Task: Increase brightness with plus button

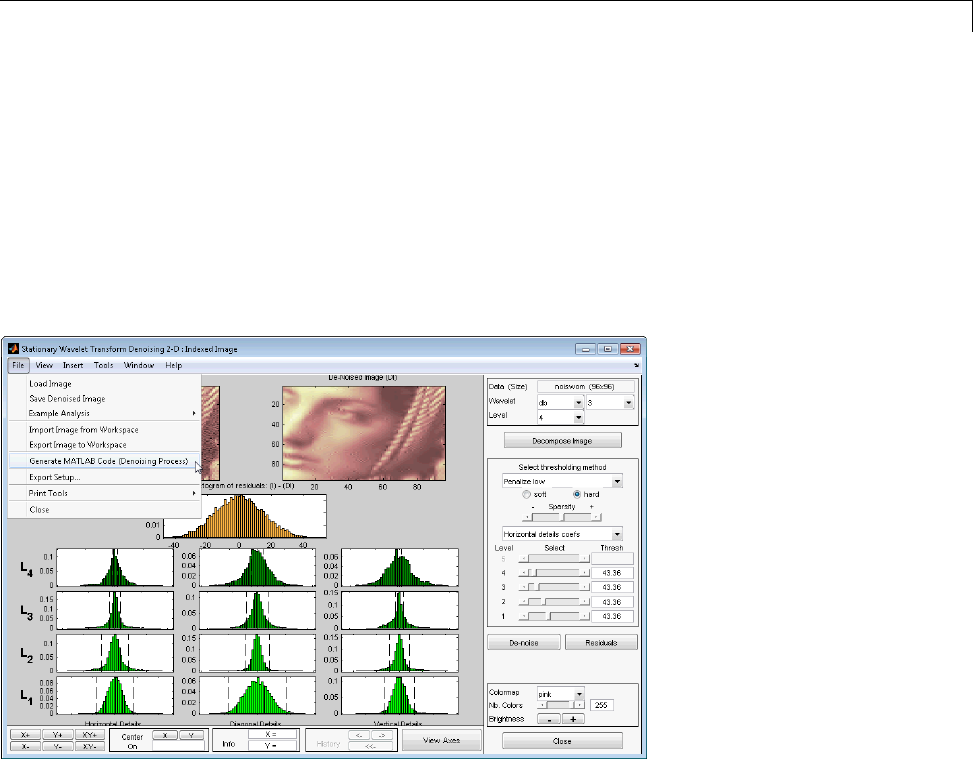Action: [x=573, y=719]
